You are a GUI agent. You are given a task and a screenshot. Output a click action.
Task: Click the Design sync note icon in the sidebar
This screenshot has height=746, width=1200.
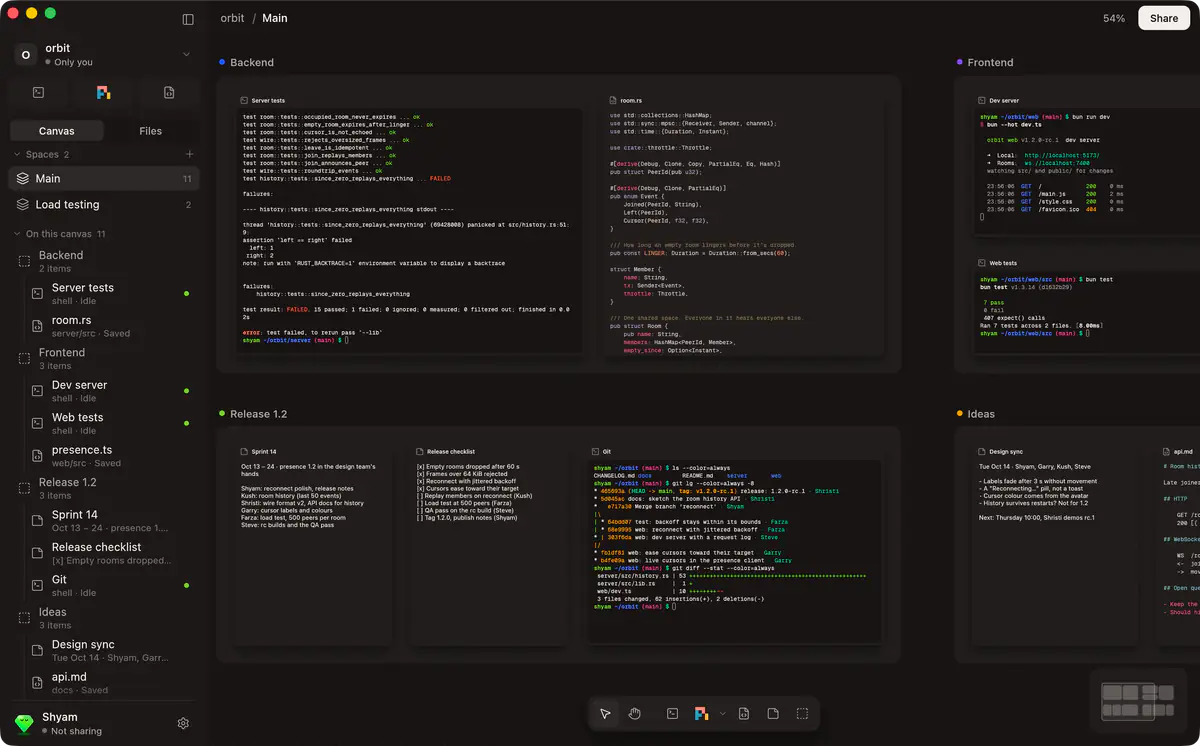pos(37,651)
